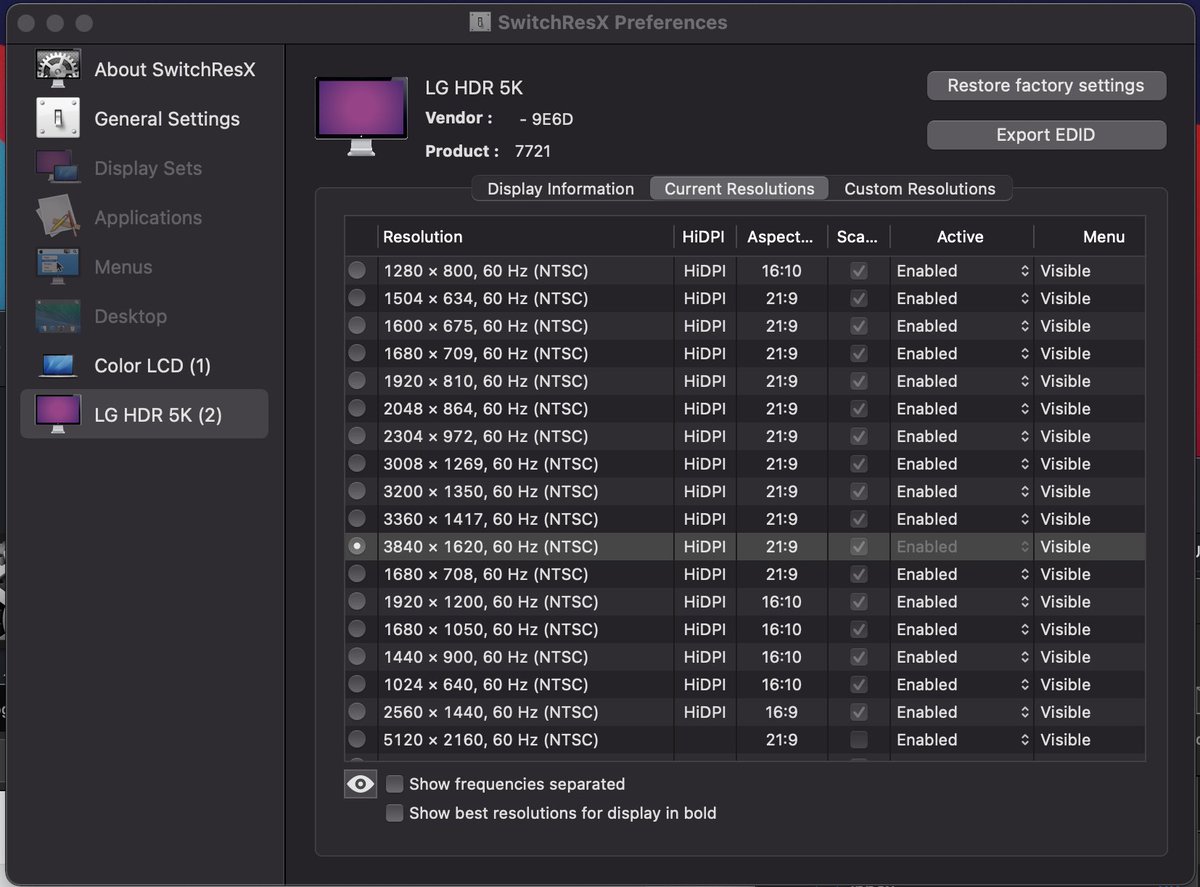The width and height of the screenshot is (1200, 887).
Task: Open General Settings sidebar label
Action: pyautogui.click(x=167, y=119)
